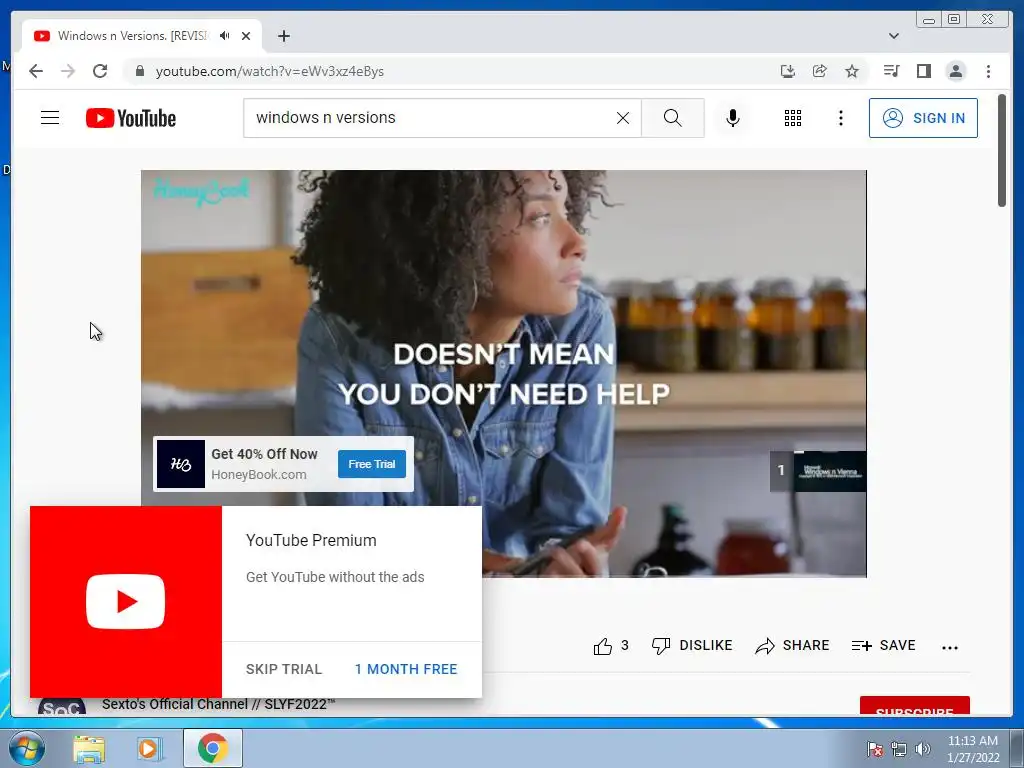Click the browser forward arrow
The width and height of the screenshot is (1024, 768).
[x=68, y=71]
